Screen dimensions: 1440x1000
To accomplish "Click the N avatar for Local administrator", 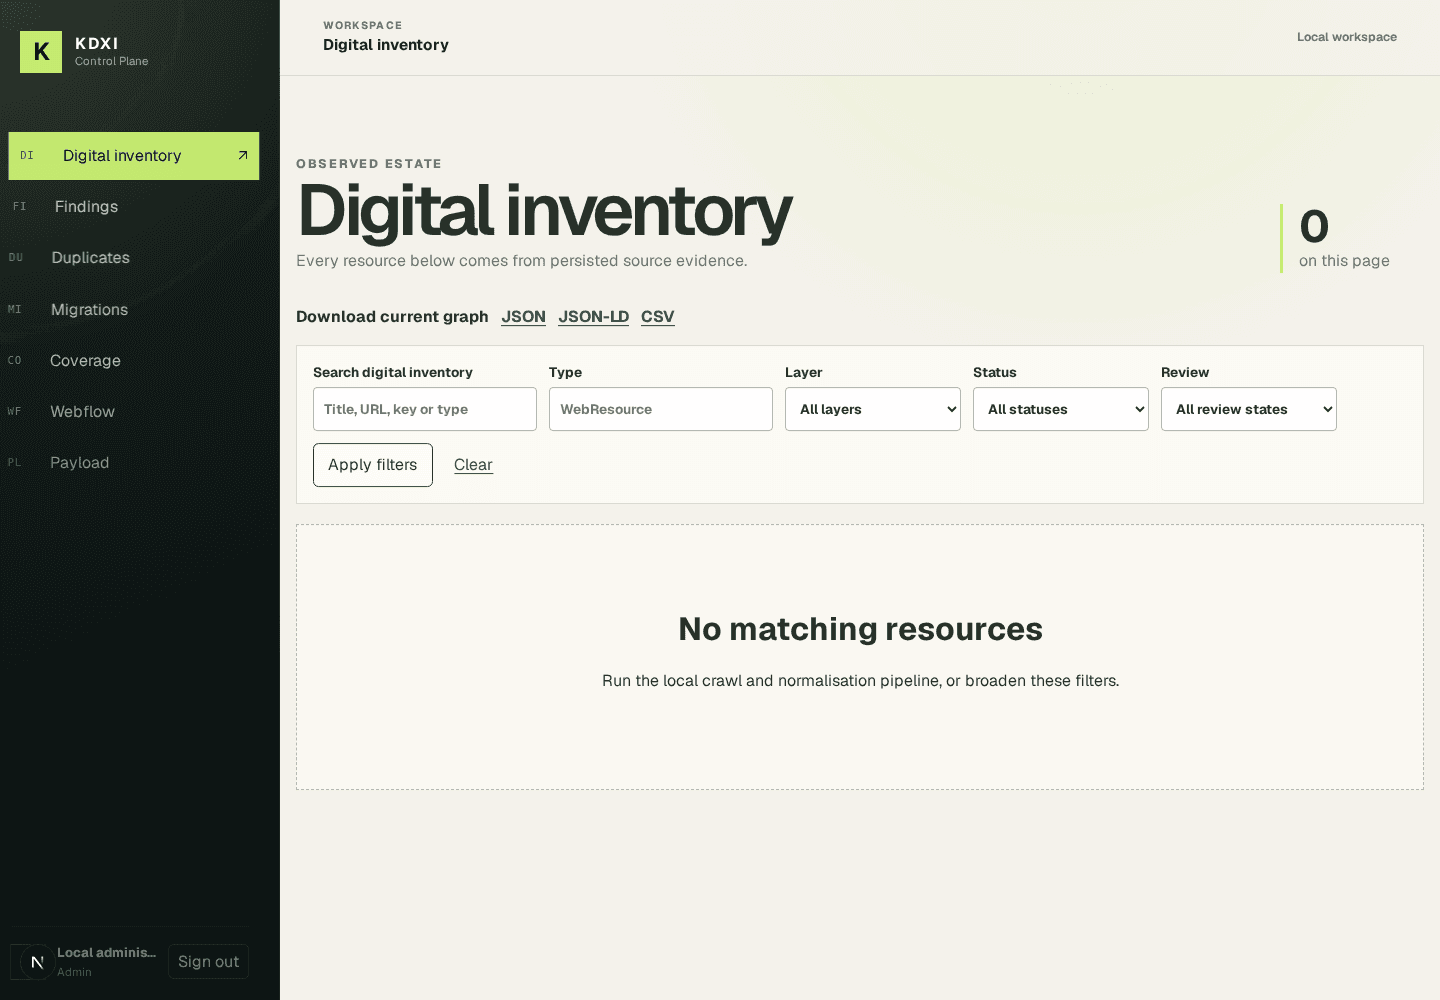I will point(37,962).
